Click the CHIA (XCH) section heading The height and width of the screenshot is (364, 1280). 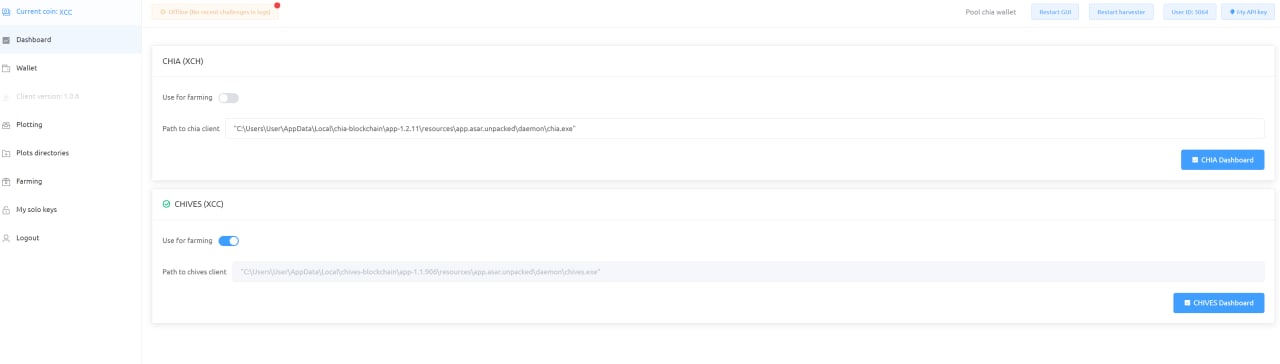click(183, 61)
